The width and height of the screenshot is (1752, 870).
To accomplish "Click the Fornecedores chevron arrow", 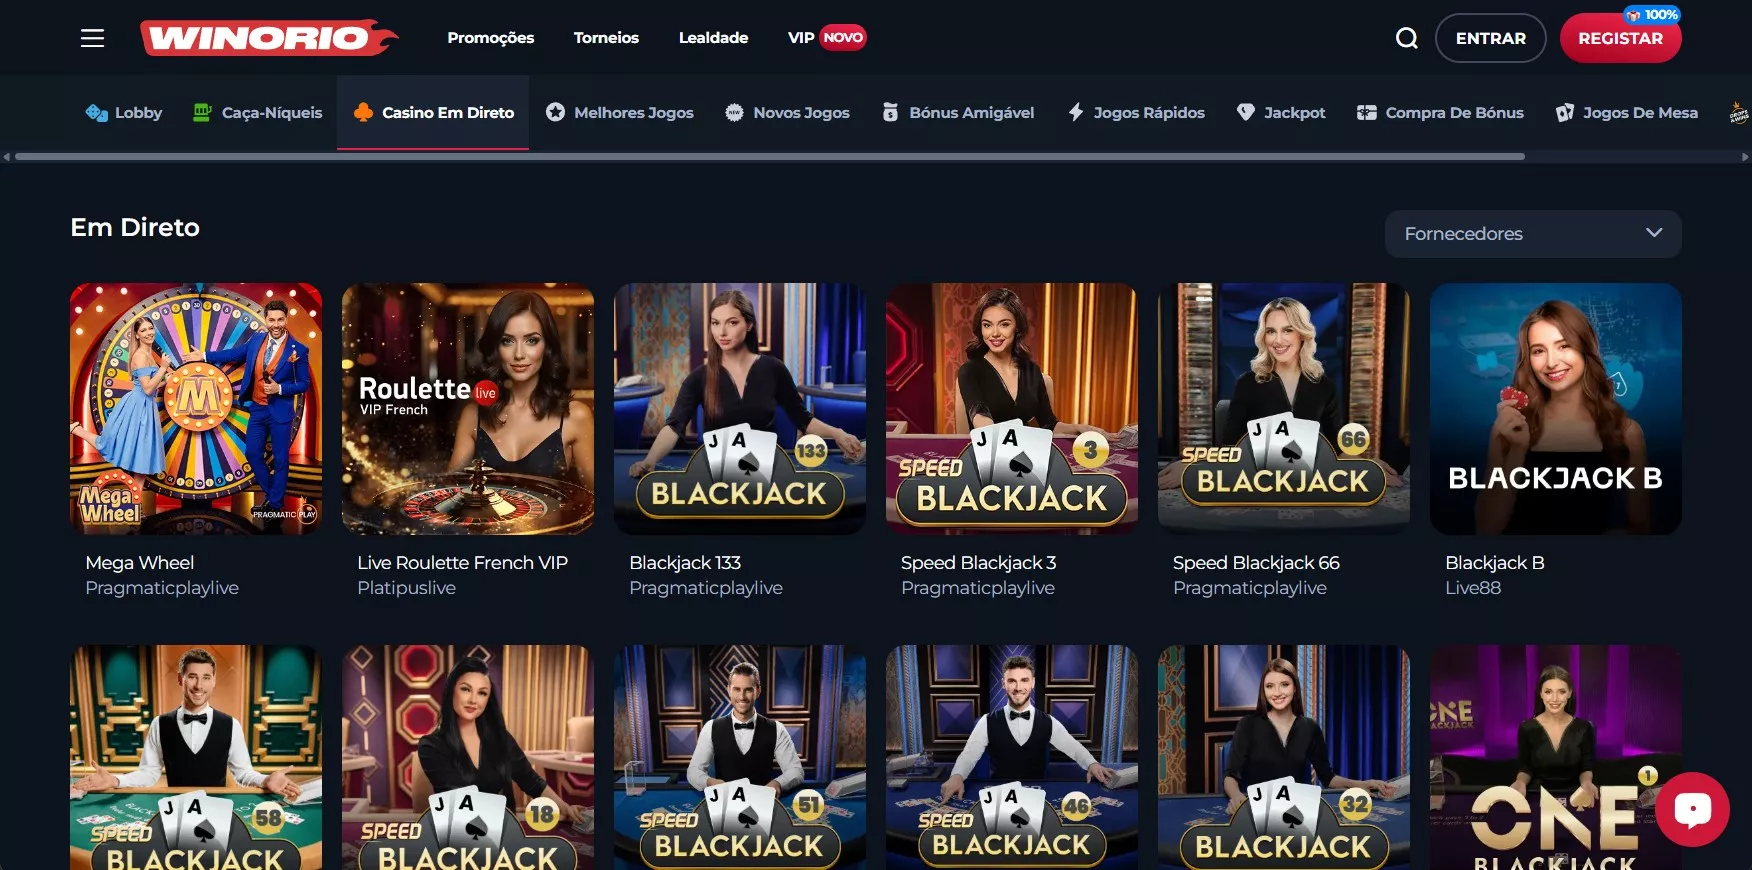I will [1654, 232].
